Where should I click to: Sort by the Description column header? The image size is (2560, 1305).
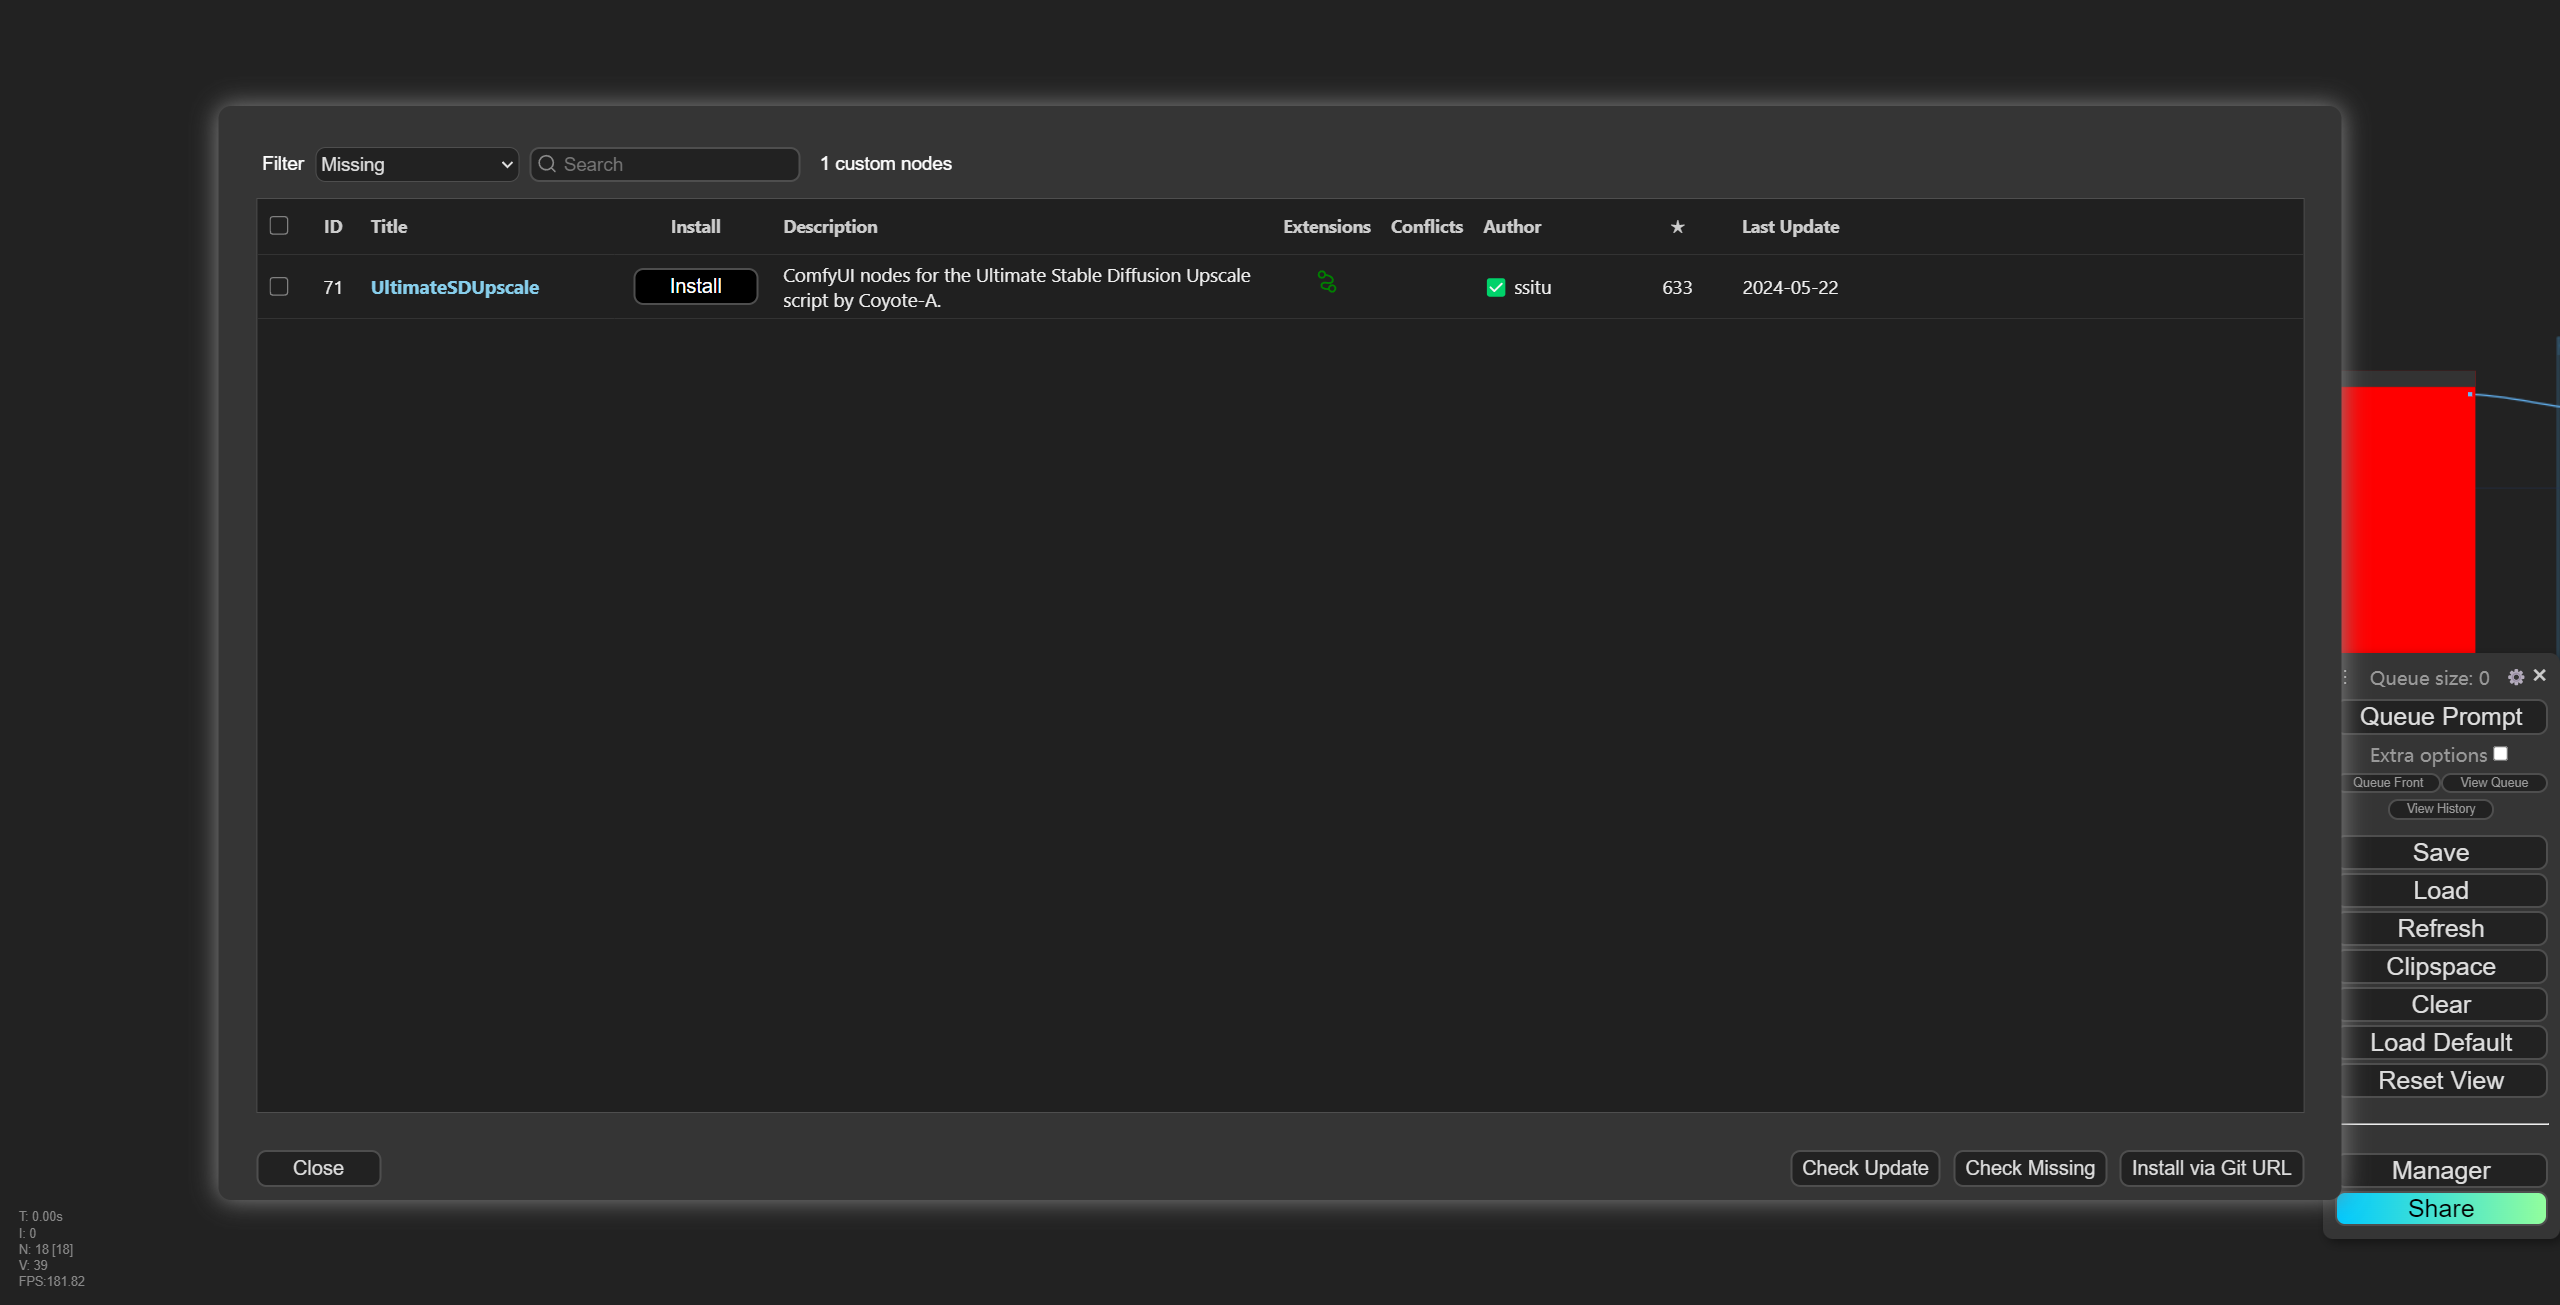(x=830, y=227)
